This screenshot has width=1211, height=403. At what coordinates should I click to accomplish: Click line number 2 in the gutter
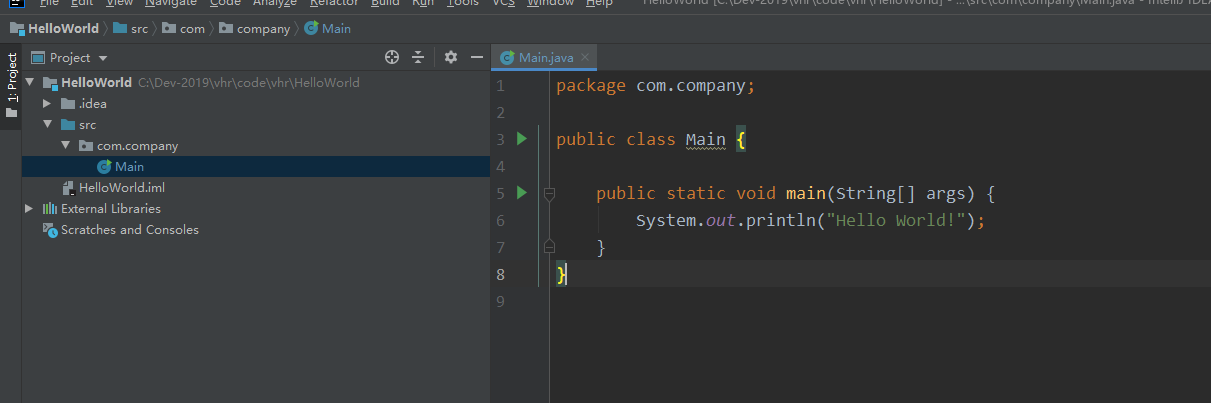(500, 113)
